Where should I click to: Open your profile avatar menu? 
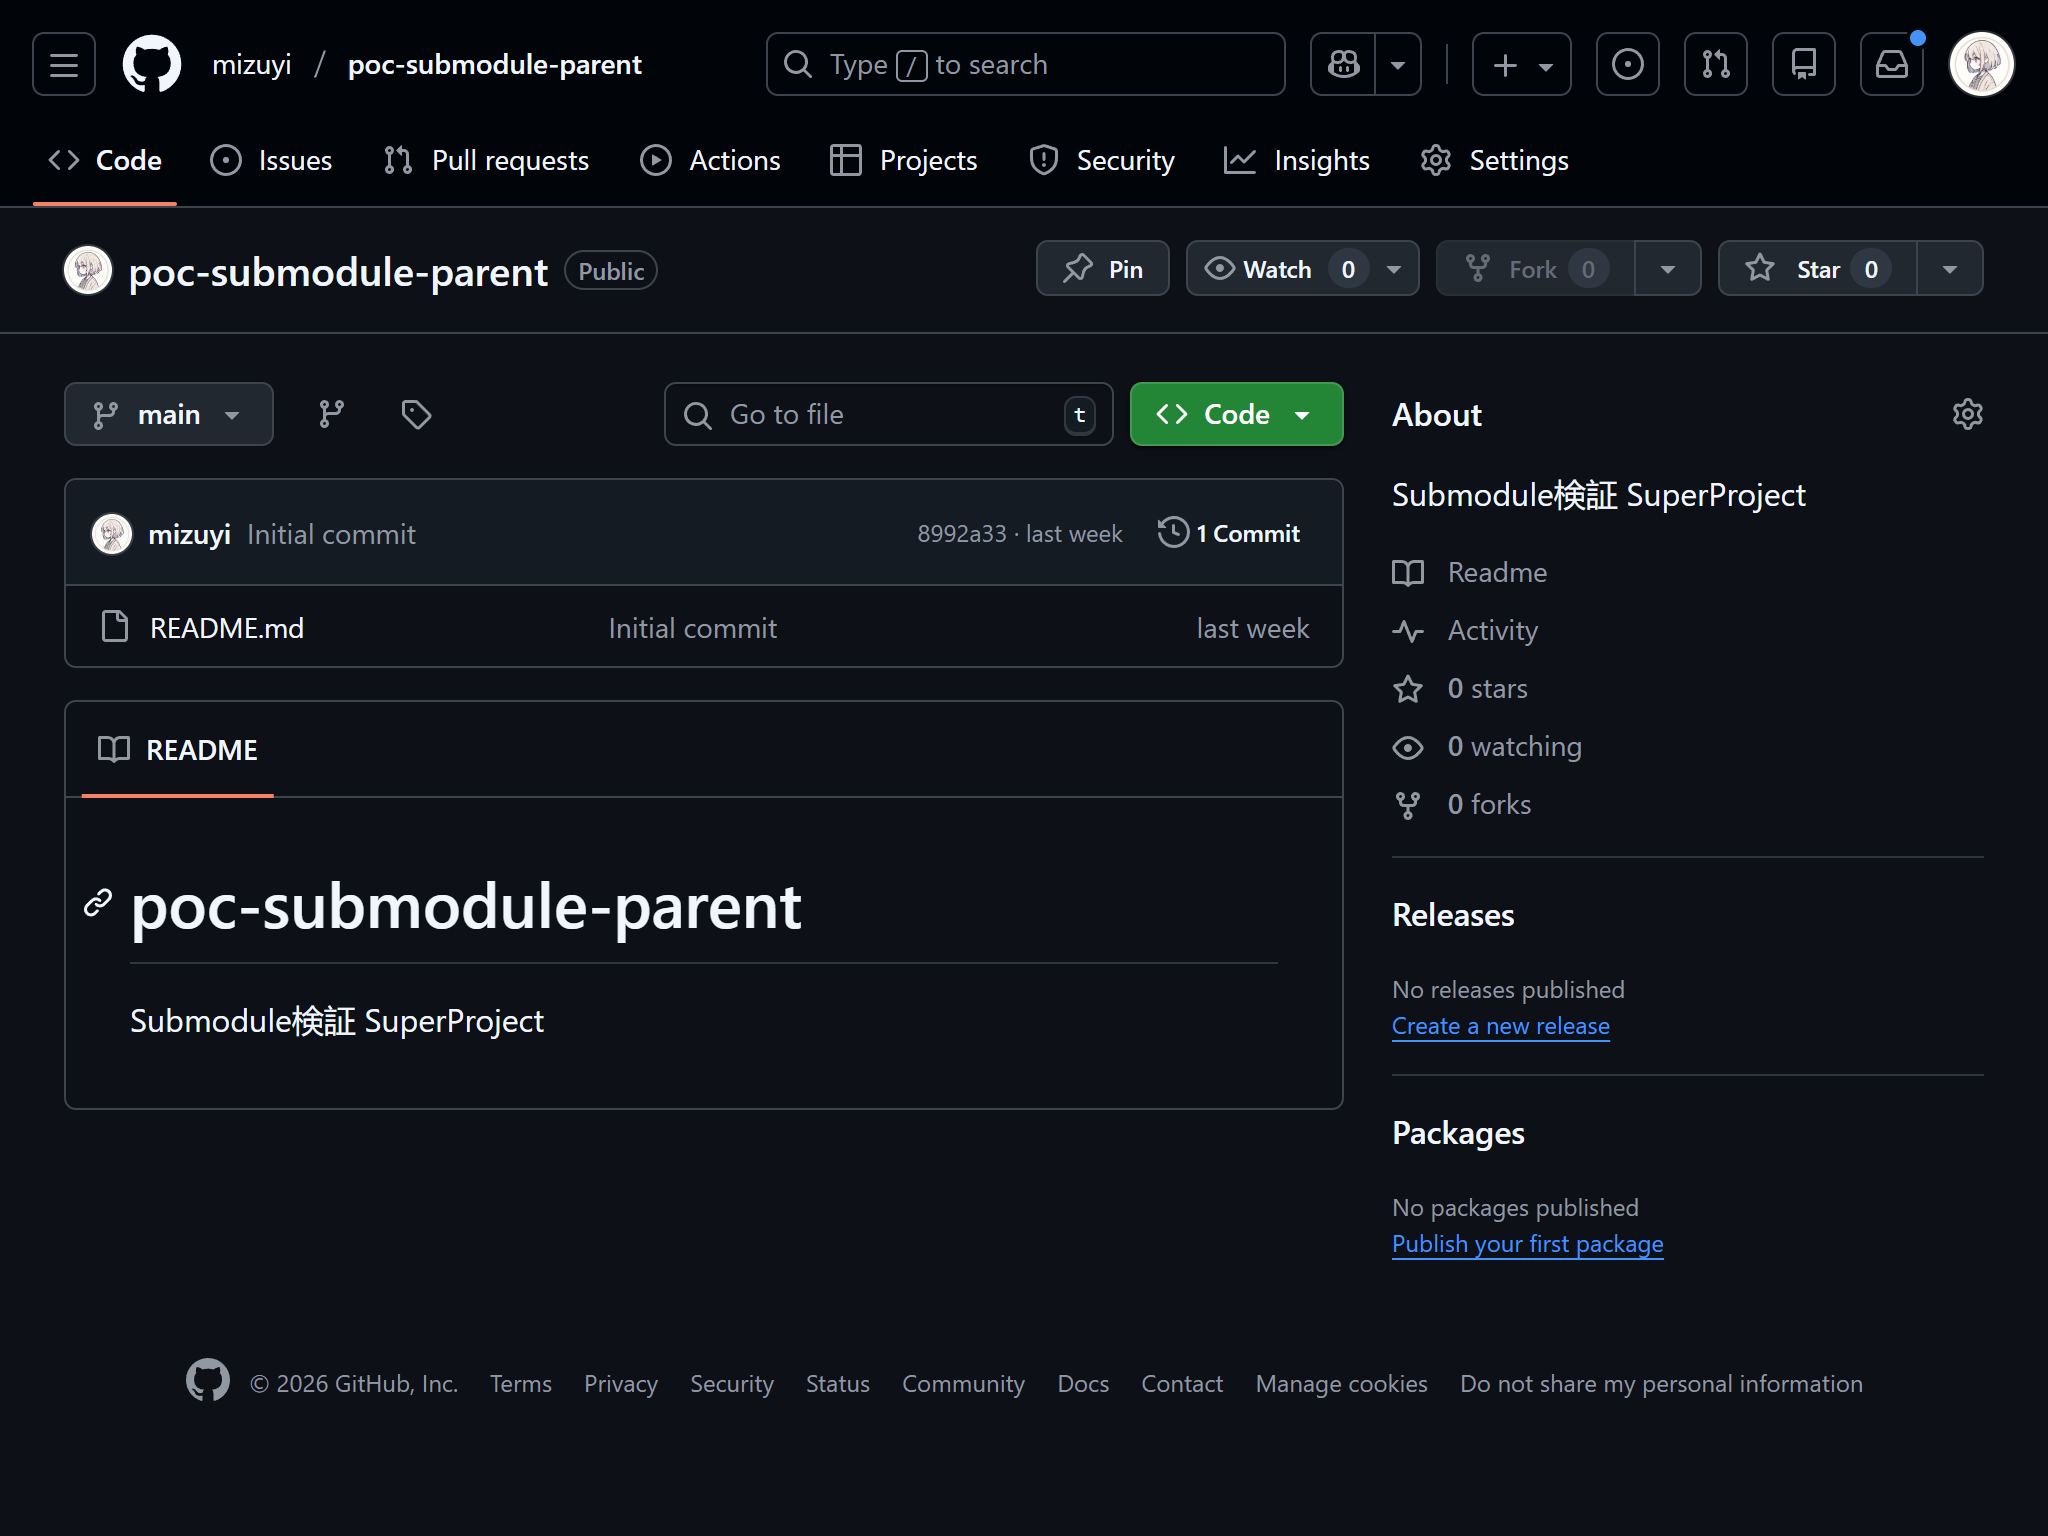(x=1983, y=63)
